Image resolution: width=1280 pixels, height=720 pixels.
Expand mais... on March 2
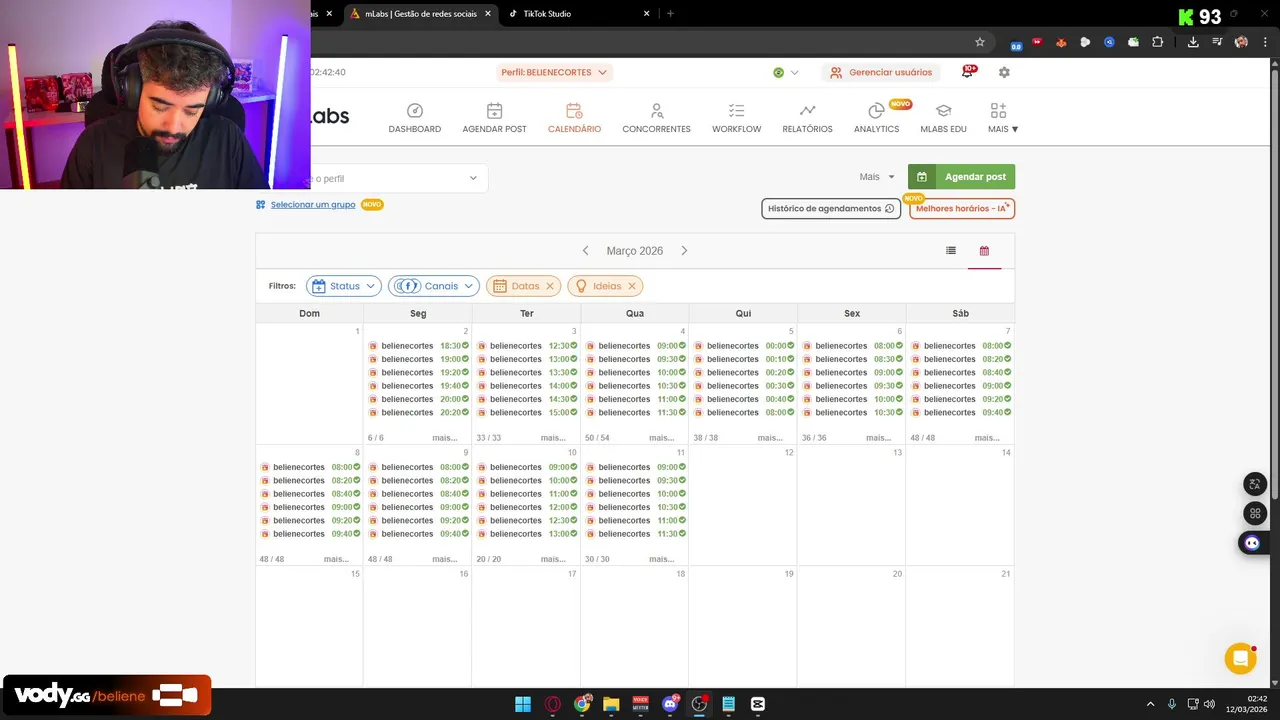[444, 438]
